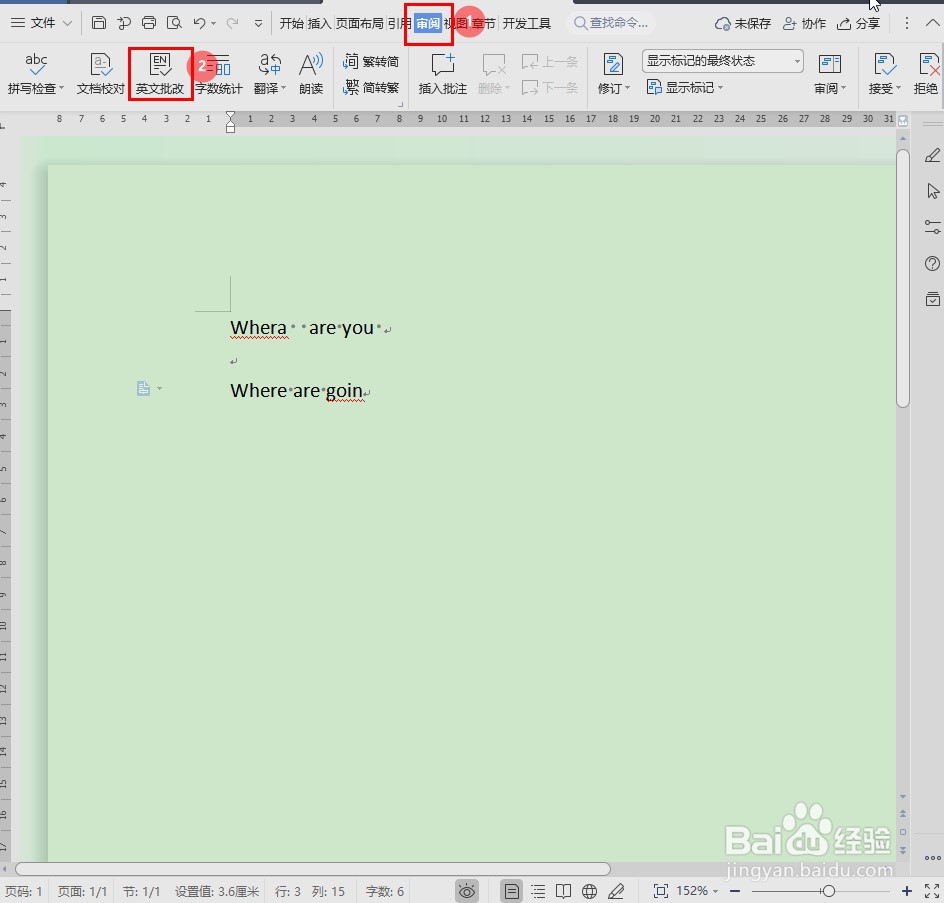Click fit-to-page zoom icon
Viewport: 944px width, 903px height.
pos(660,891)
